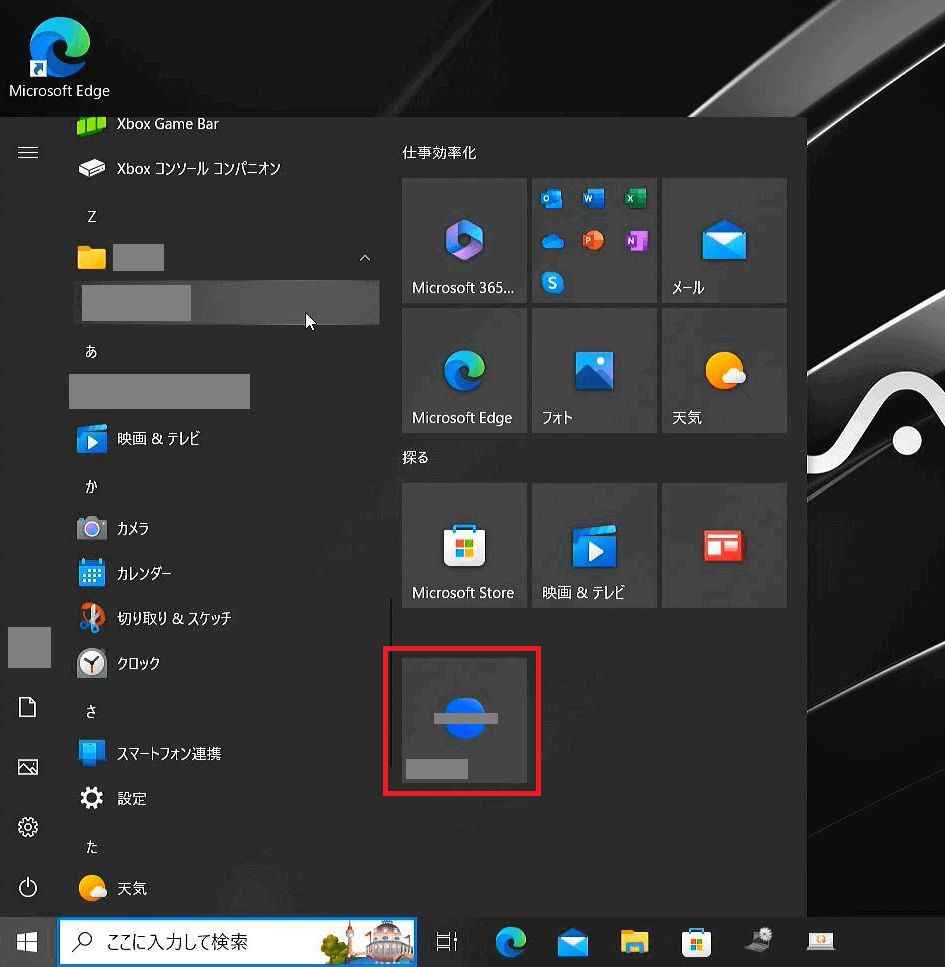Click the ここに入力して検索 search box

pyautogui.click(x=237, y=942)
